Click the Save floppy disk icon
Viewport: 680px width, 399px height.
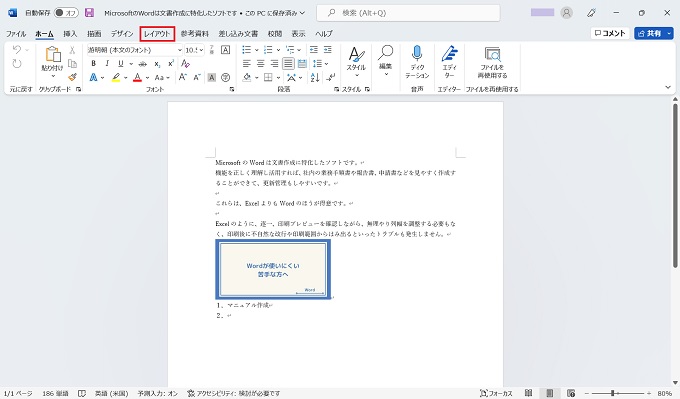pos(89,13)
